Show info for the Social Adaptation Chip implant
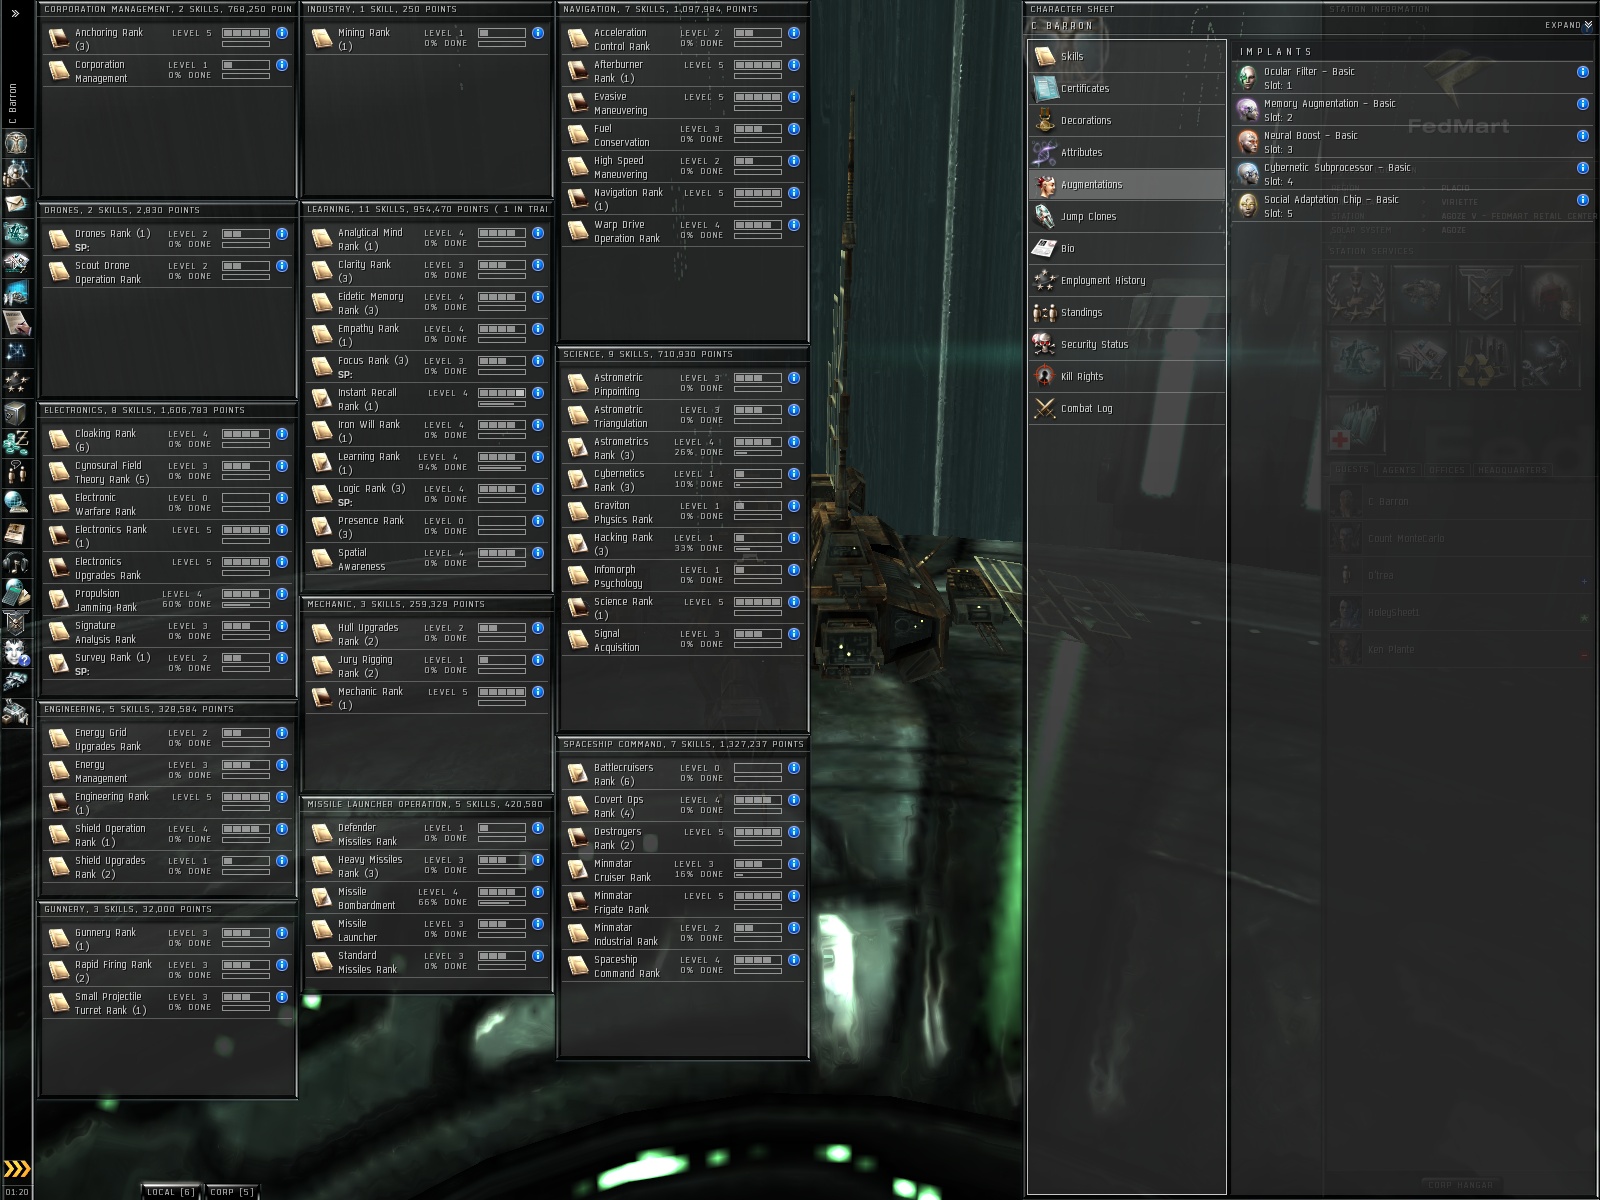The height and width of the screenshot is (1200, 1600). [1583, 200]
